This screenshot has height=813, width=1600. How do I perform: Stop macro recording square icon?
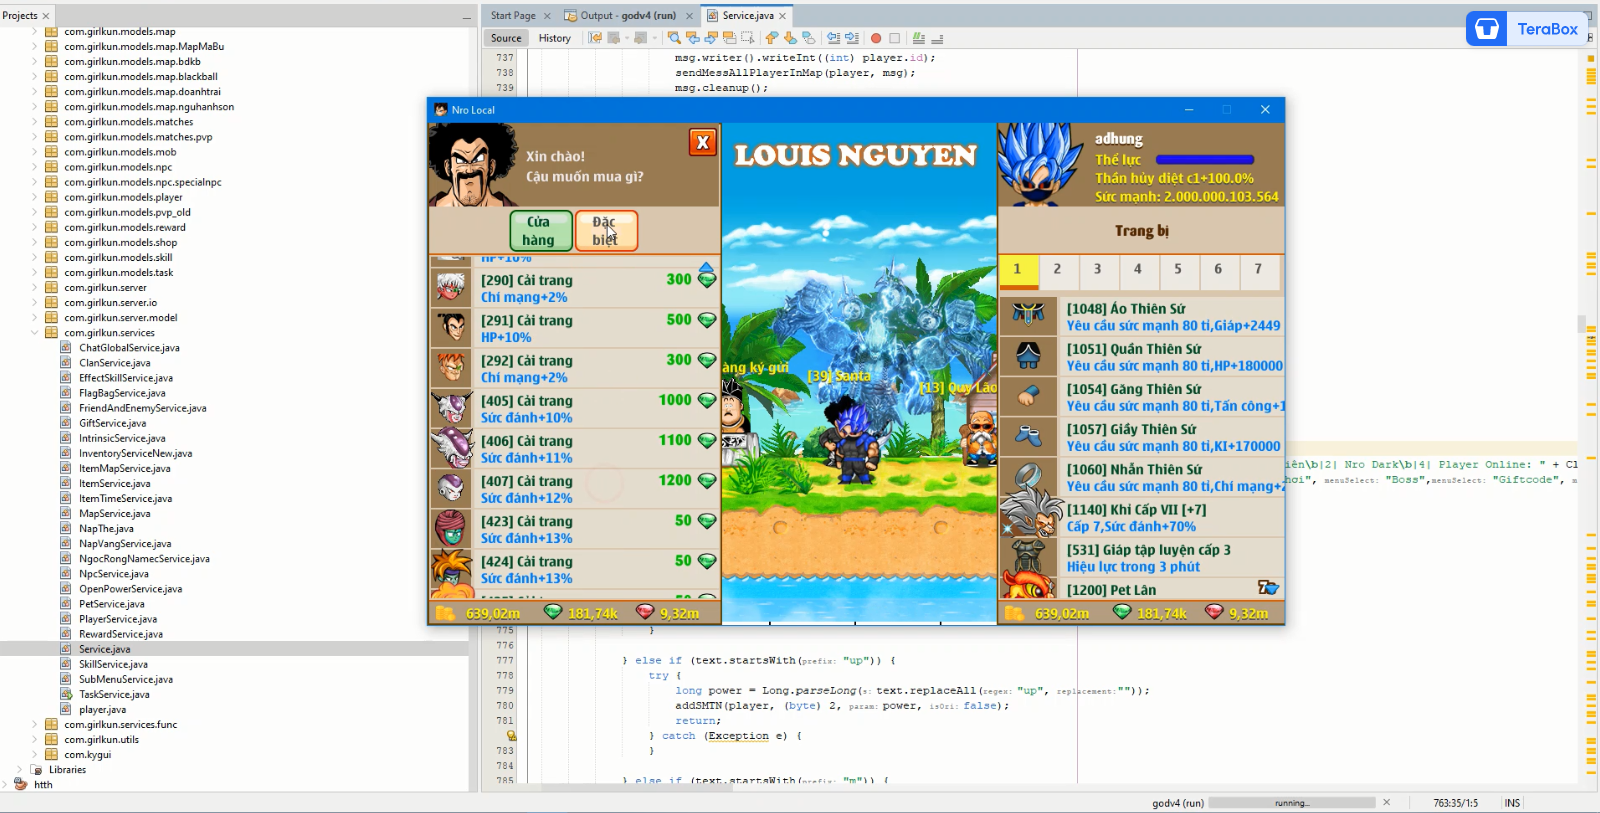coord(894,38)
